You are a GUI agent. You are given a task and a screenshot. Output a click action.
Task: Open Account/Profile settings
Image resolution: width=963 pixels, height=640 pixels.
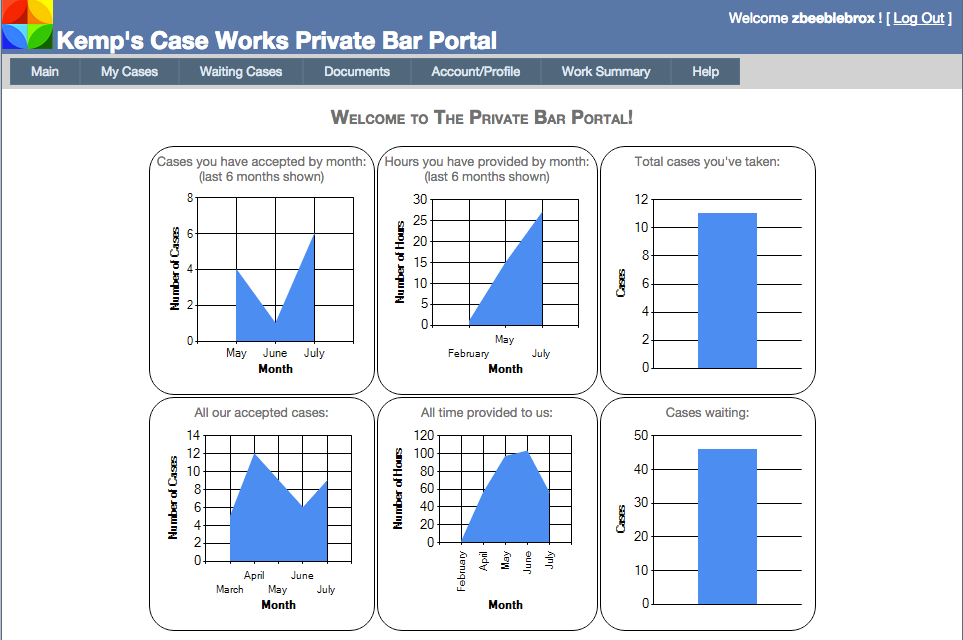pyautogui.click(x=475, y=72)
